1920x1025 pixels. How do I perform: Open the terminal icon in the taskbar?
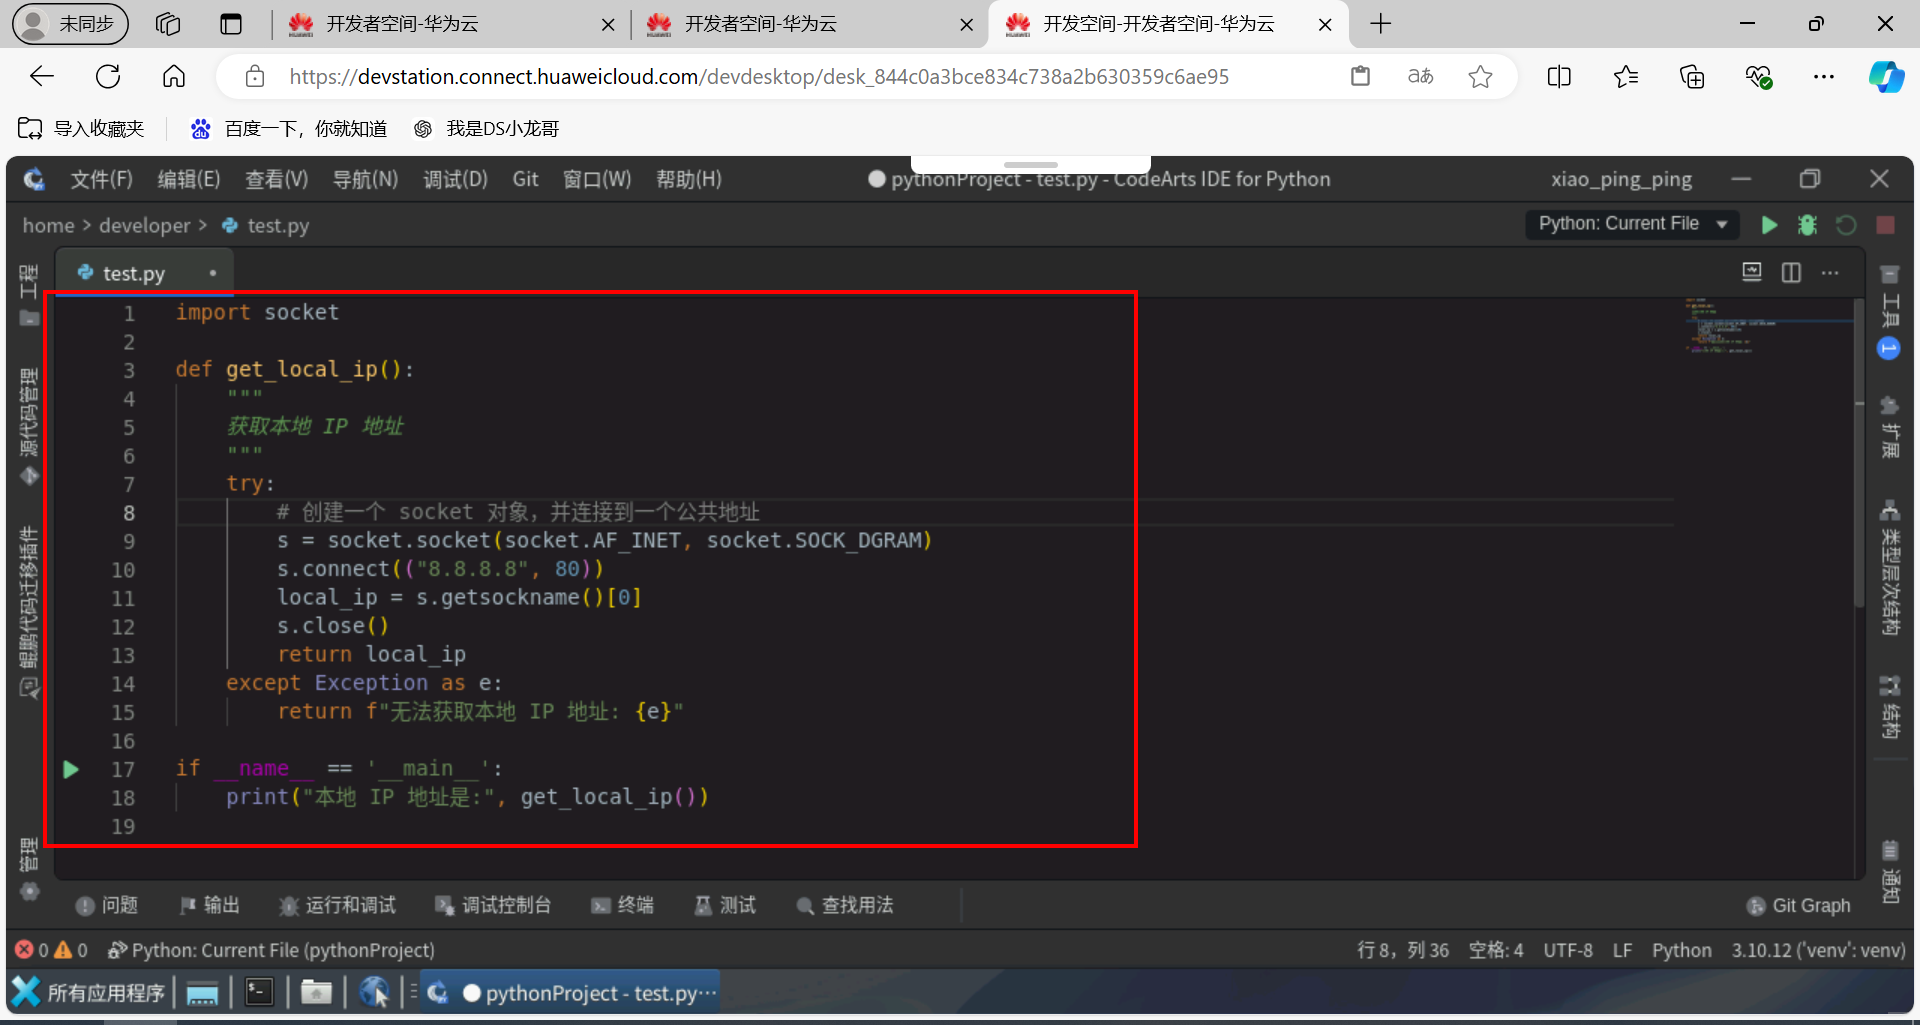[259, 991]
